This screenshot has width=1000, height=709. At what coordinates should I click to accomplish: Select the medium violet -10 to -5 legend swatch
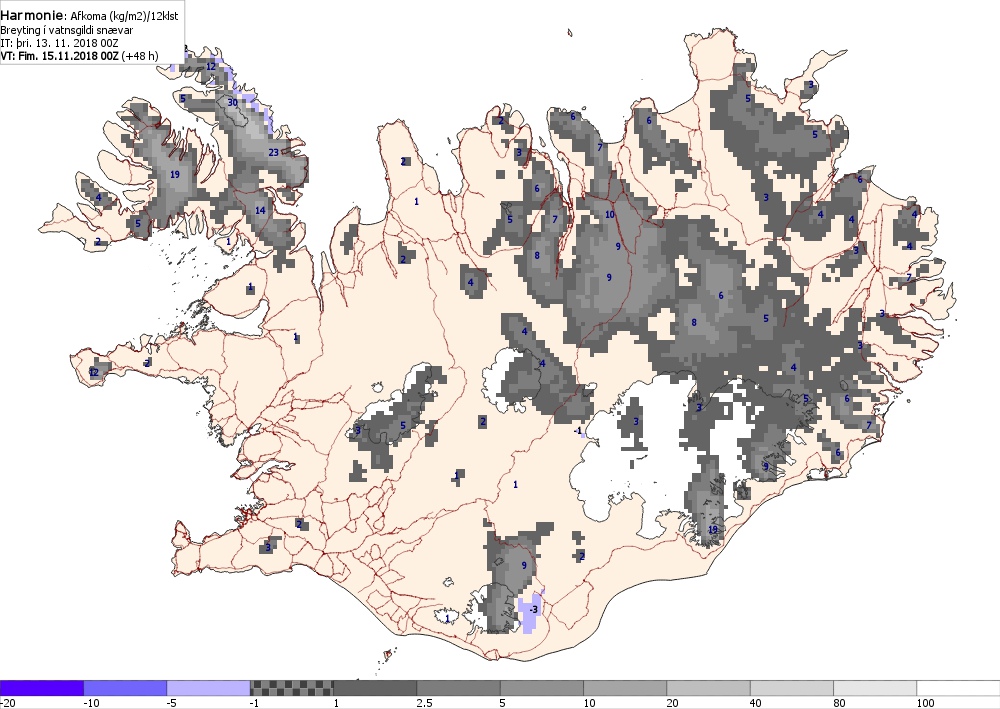pyautogui.click(x=125, y=688)
